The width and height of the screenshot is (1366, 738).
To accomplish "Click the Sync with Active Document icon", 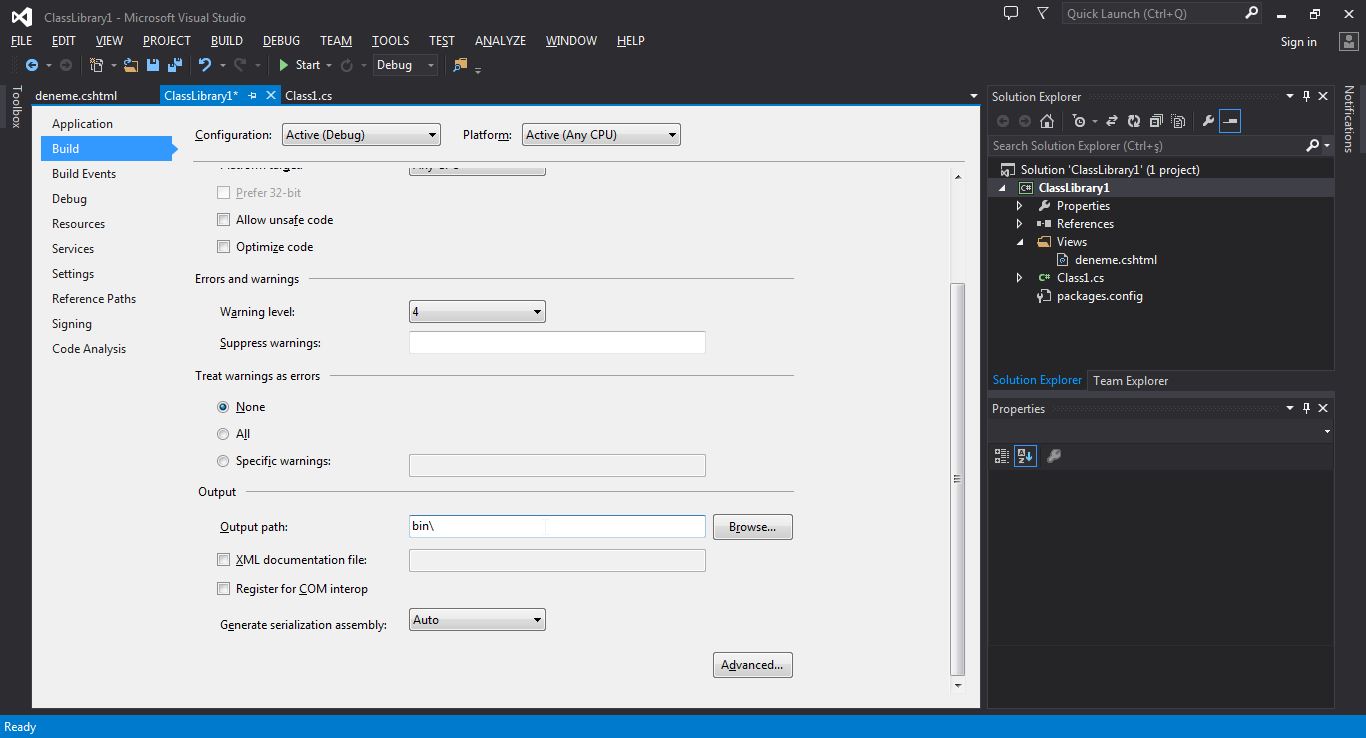I will coord(1113,120).
